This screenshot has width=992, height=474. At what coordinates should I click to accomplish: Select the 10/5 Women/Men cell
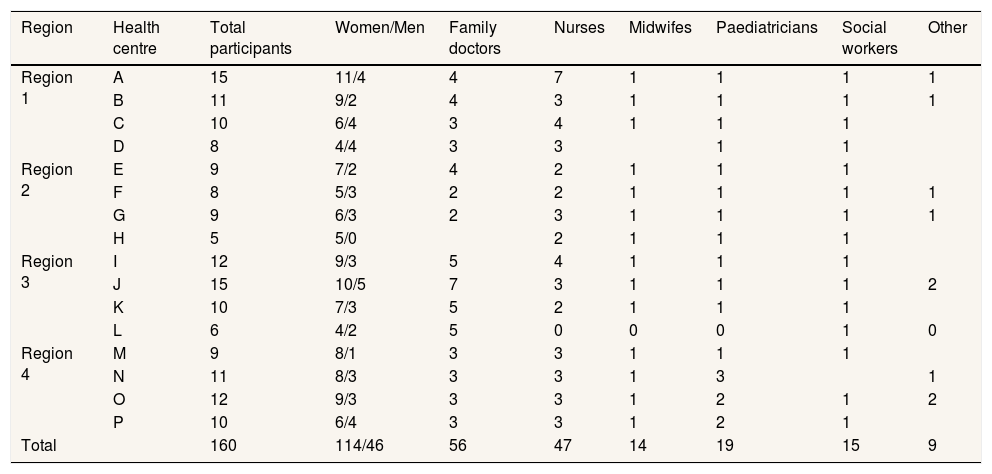click(352, 285)
